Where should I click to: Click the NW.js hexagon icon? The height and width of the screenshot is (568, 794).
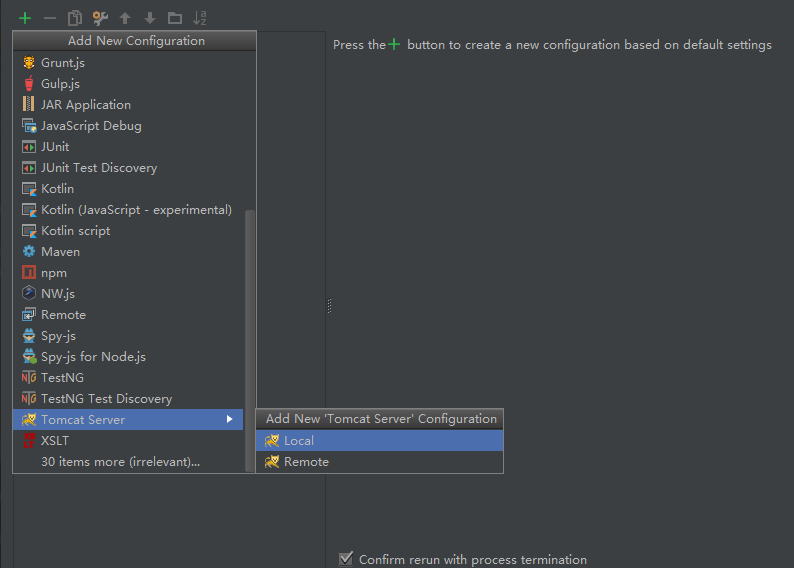29,293
